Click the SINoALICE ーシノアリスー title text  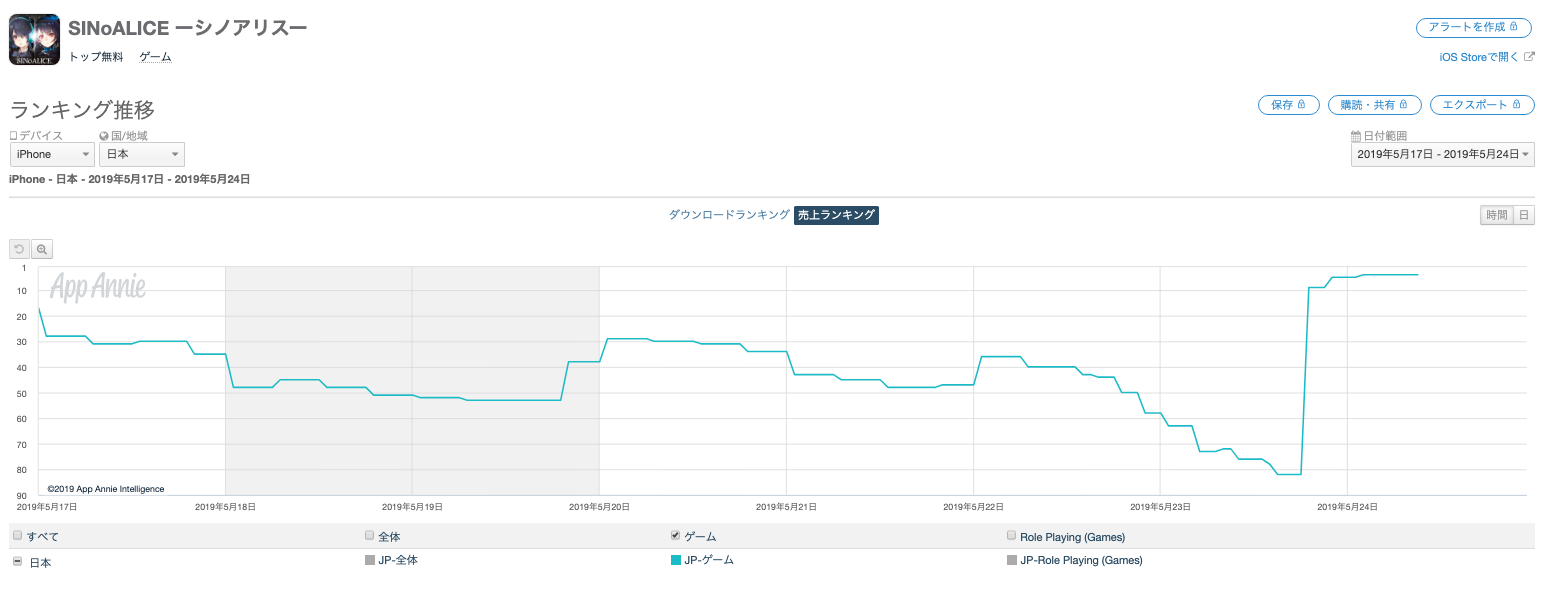point(188,28)
